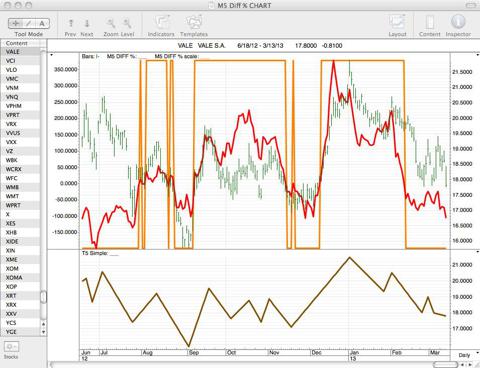Screen dimensions: 480x368
Task: Go to next symbol with Next arrow
Action: pos(87,23)
